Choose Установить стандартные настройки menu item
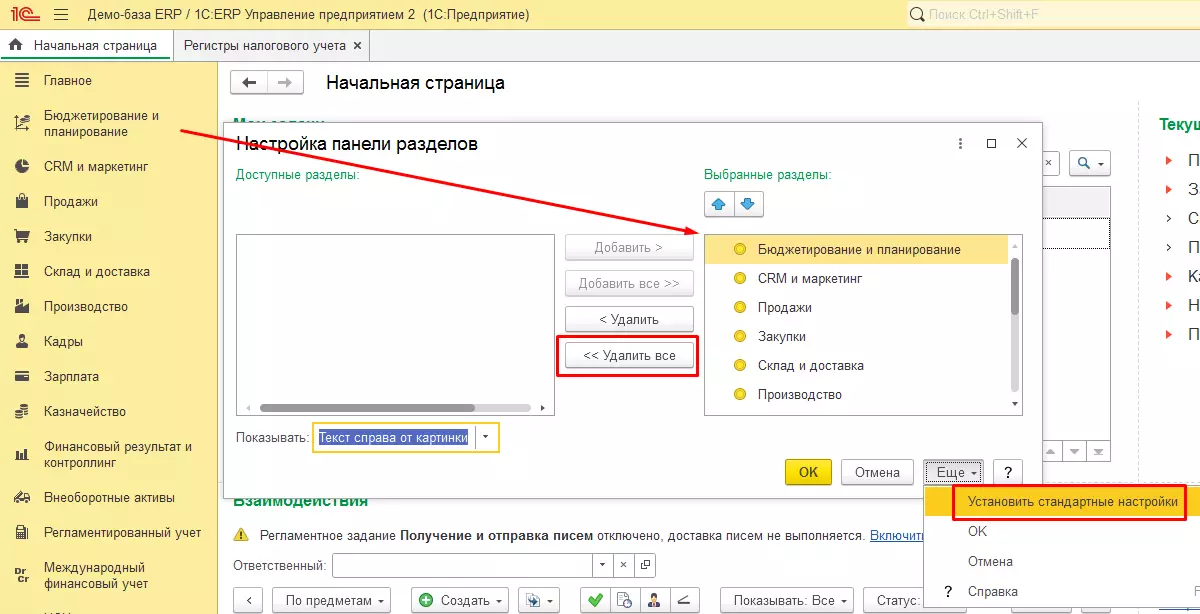Screen dimensions: 1200x614 pyautogui.click(x=1062, y=502)
